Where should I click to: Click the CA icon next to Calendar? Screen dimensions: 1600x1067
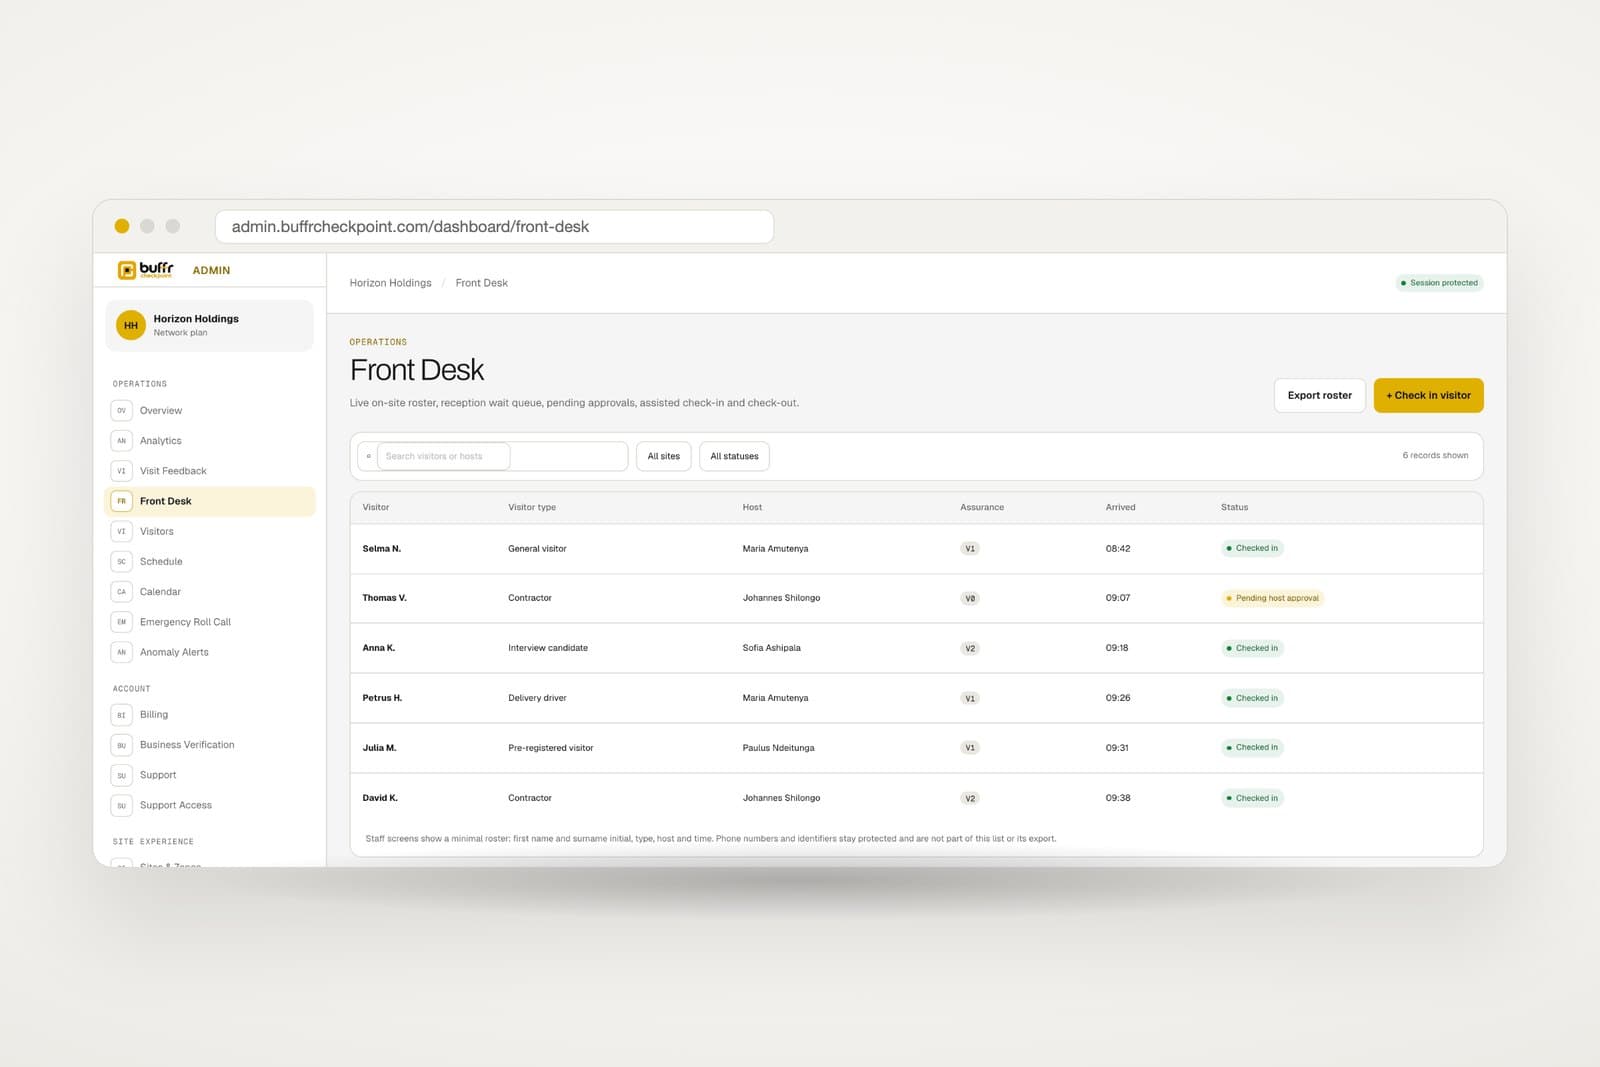coord(122,592)
